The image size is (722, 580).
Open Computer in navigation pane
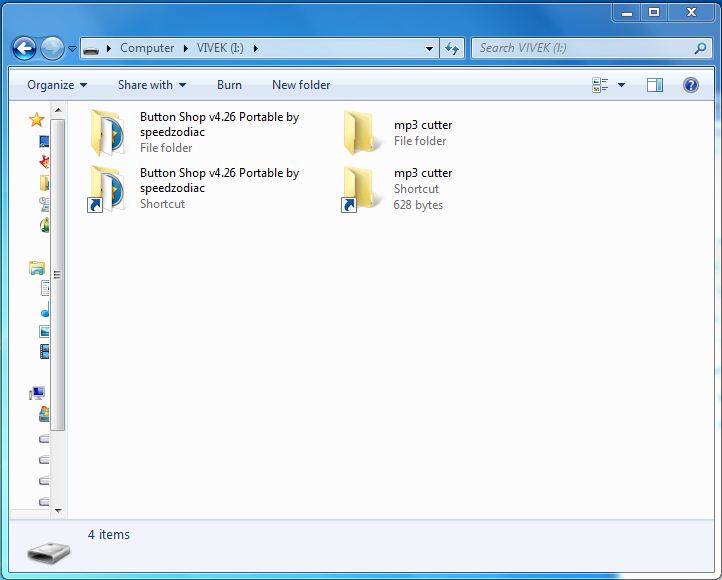[x=37, y=393]
